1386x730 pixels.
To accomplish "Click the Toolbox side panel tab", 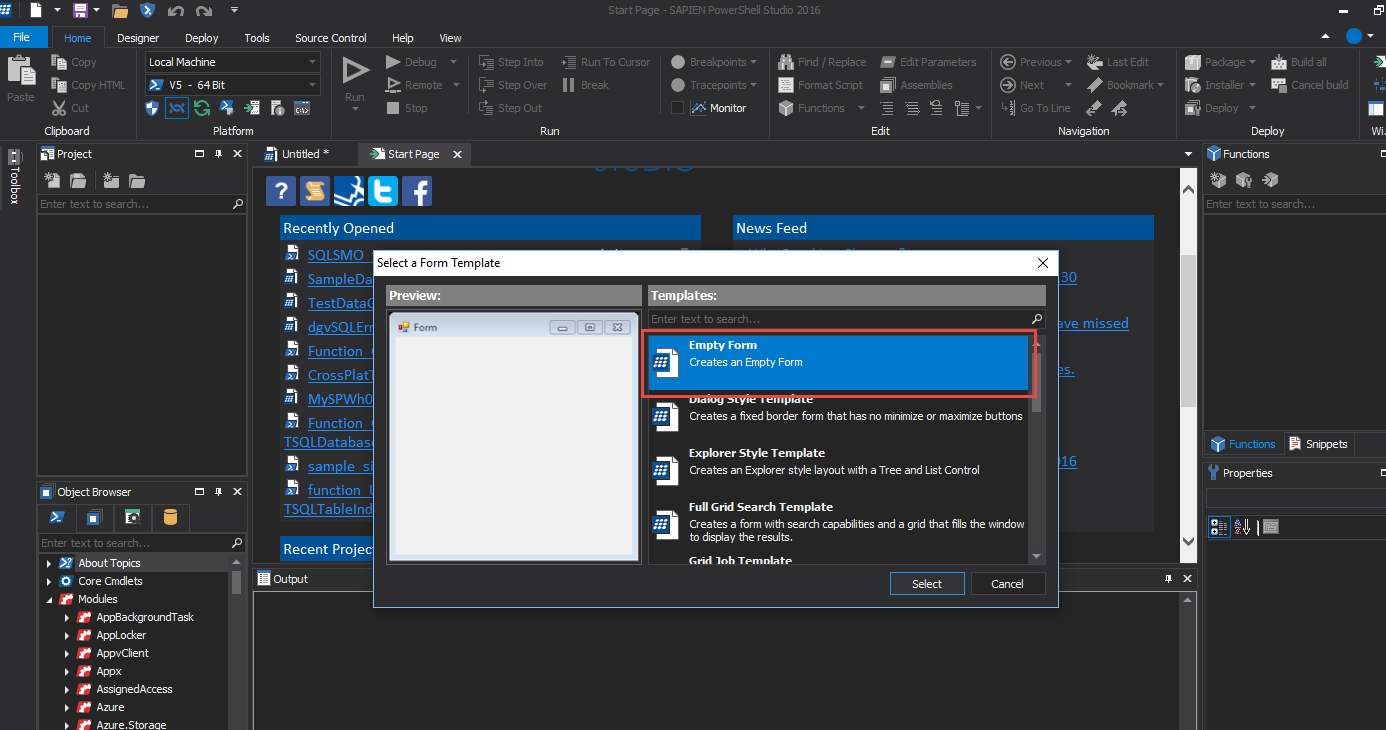I will coord(14,177).
